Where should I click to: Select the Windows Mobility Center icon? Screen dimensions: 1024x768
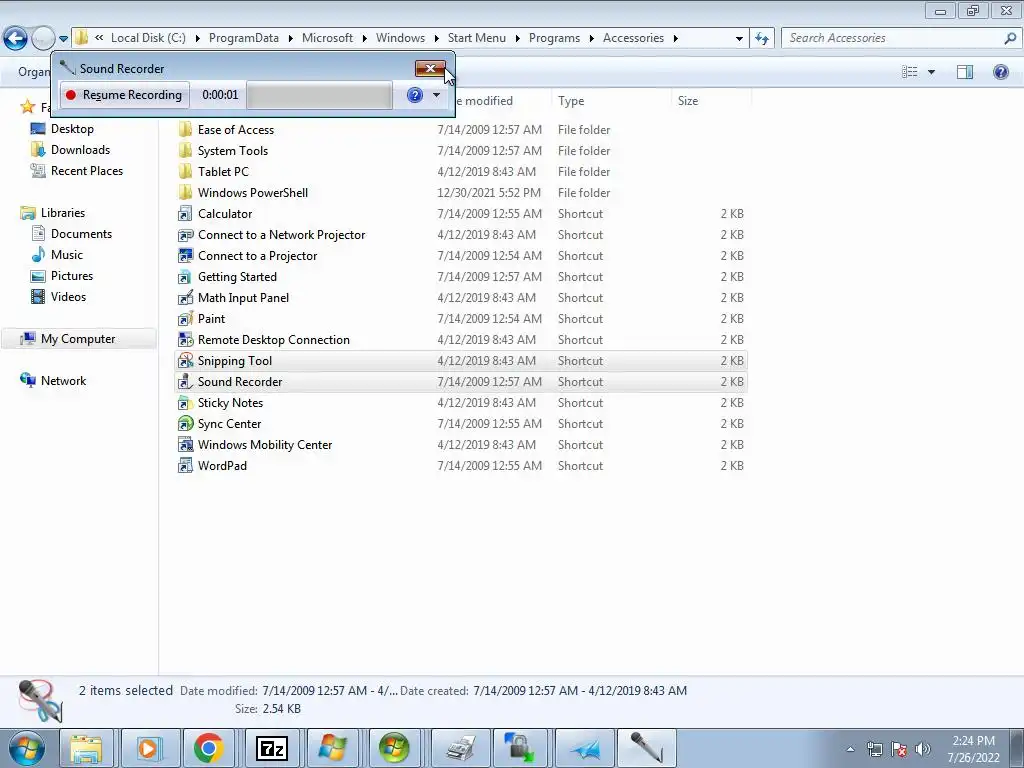coord(185,444)
